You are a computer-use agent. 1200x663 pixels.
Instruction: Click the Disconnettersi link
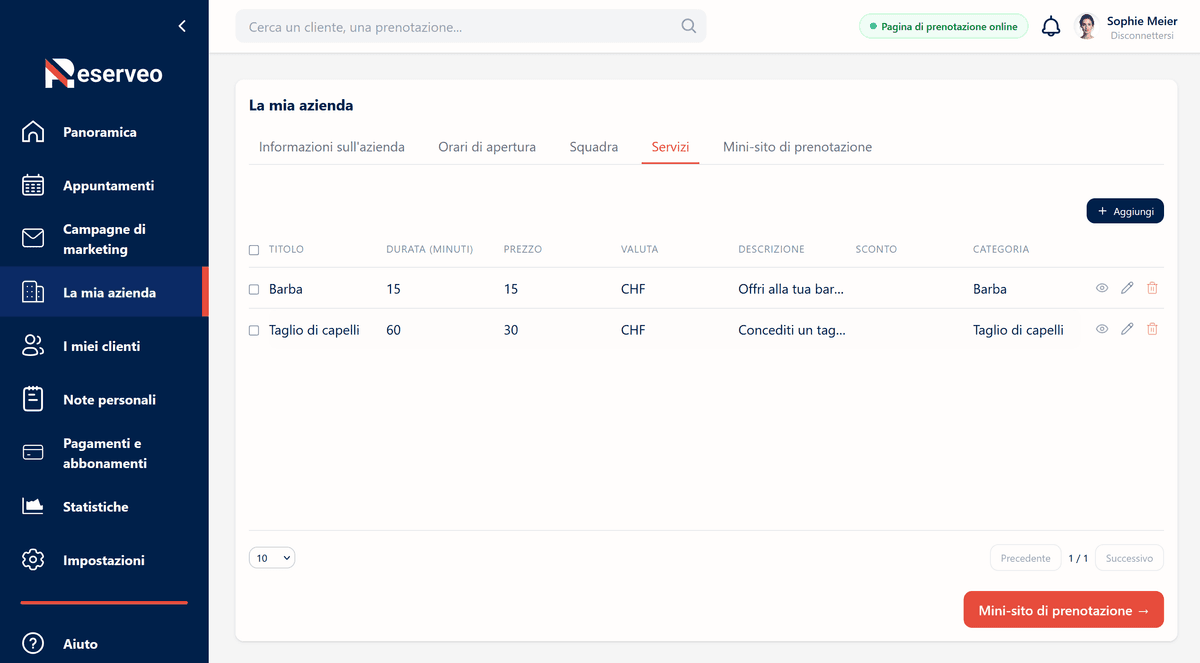(x=1142, y=36)
